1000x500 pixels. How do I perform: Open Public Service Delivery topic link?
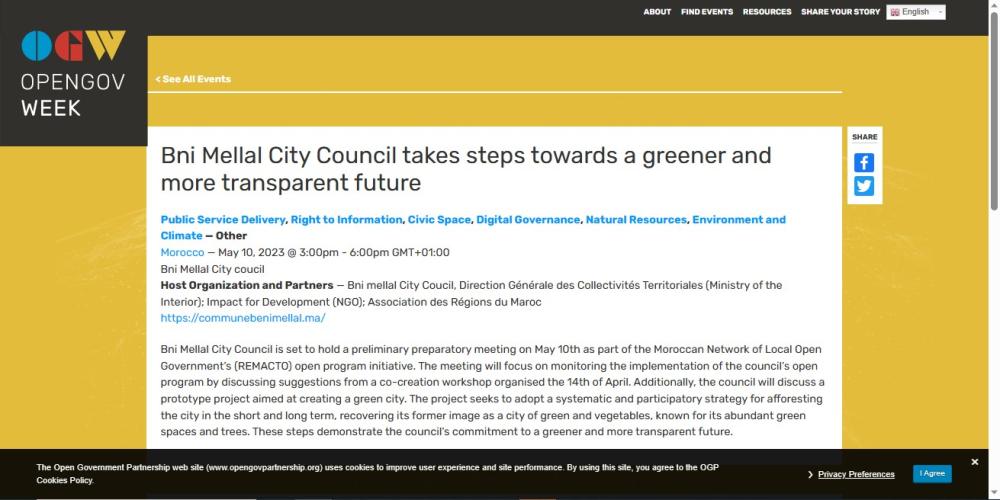[x=223, y=219]
